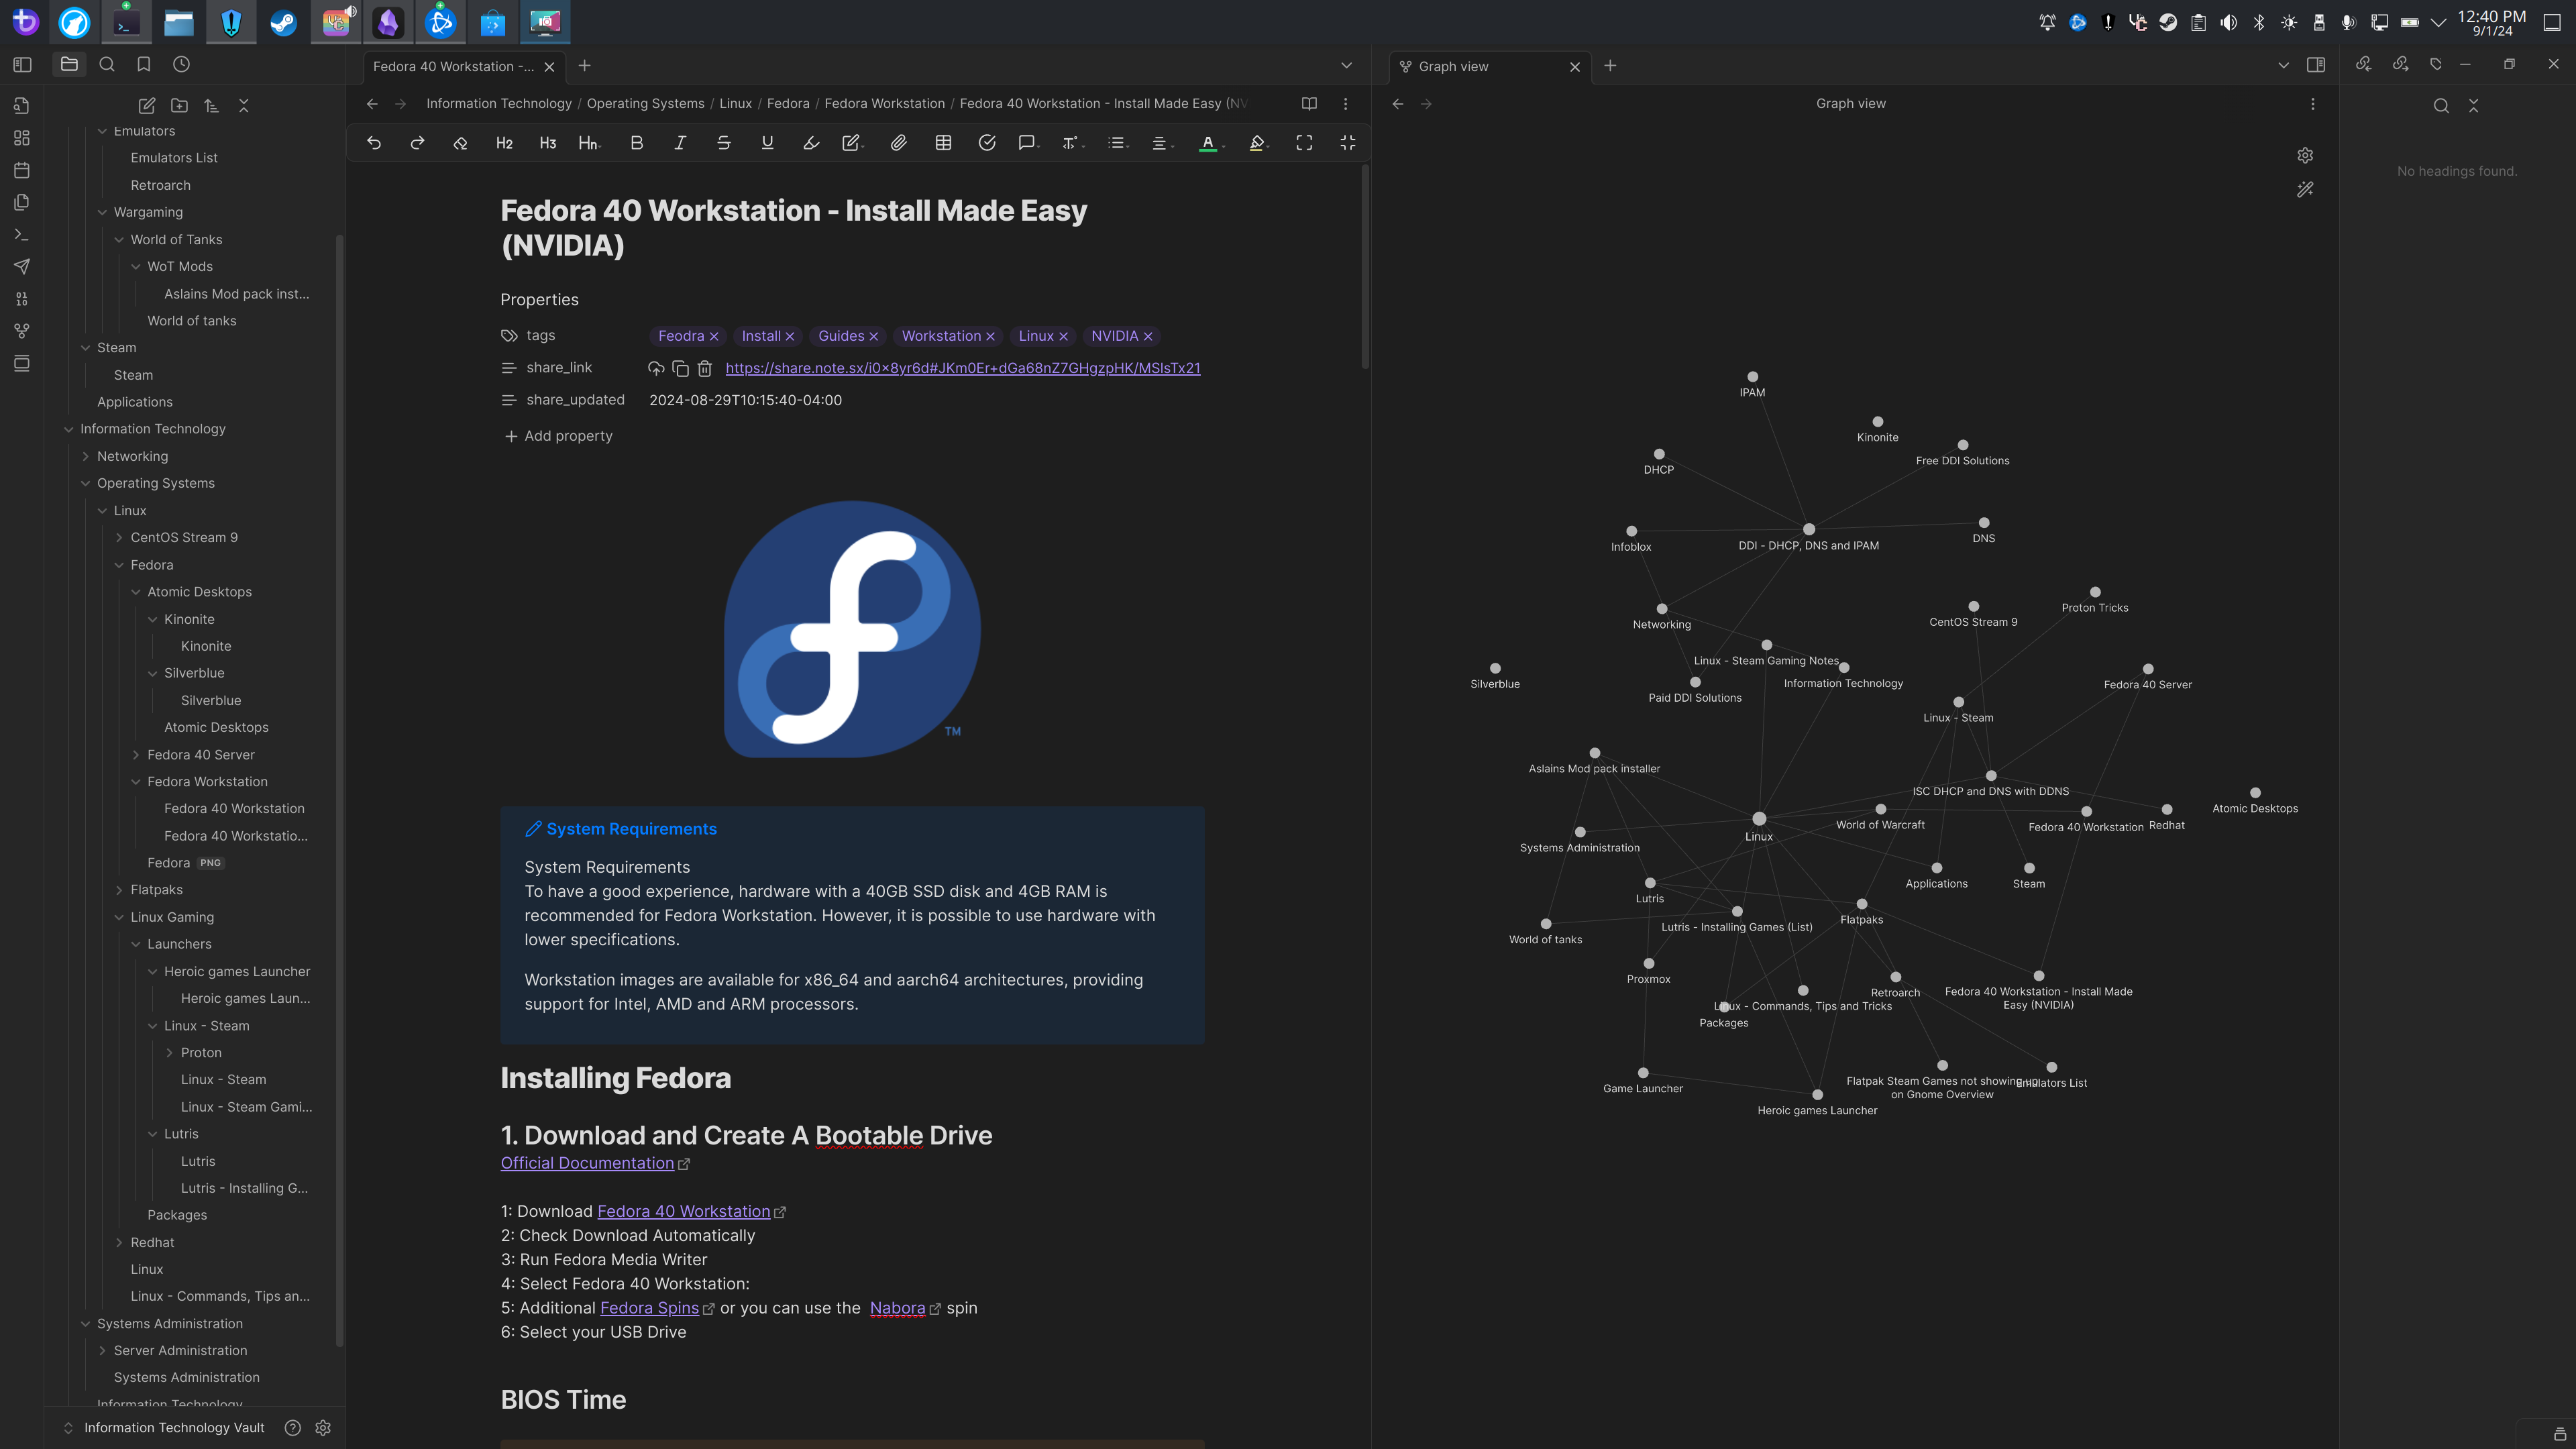The height and width of the screenshot is (1449, 2576).
Task: Undo the last edit via the toolbar
Action: point(373,143)
